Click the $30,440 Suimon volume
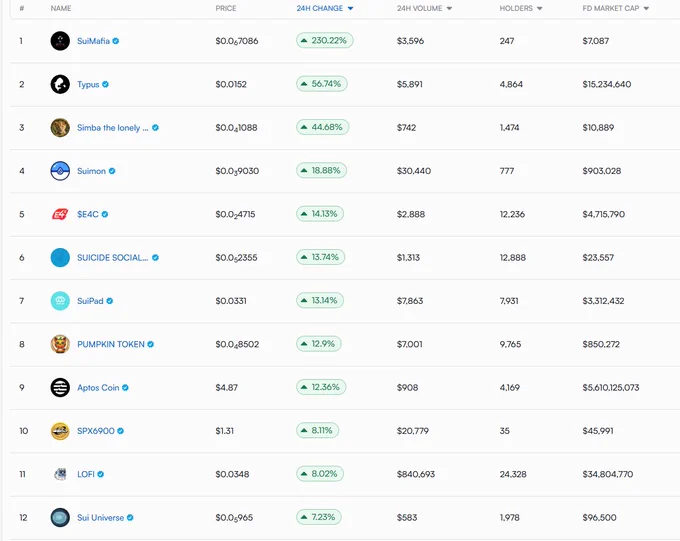 [414, 171]
